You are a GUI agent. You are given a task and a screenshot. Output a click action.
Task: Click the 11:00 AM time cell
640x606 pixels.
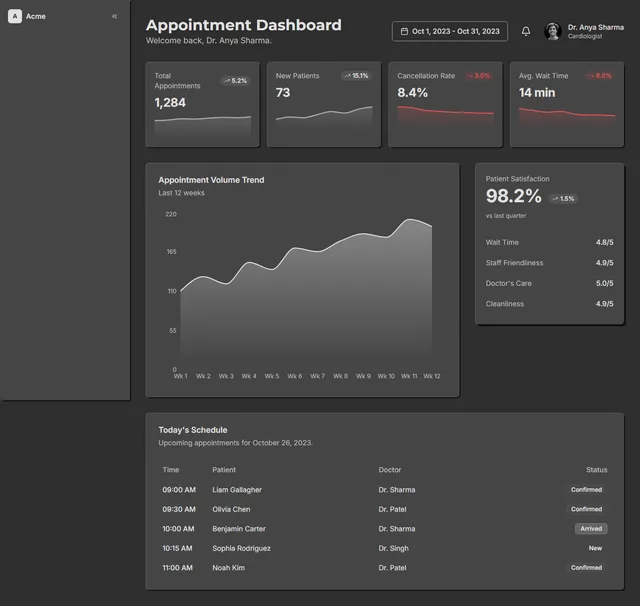click(177, 568)
